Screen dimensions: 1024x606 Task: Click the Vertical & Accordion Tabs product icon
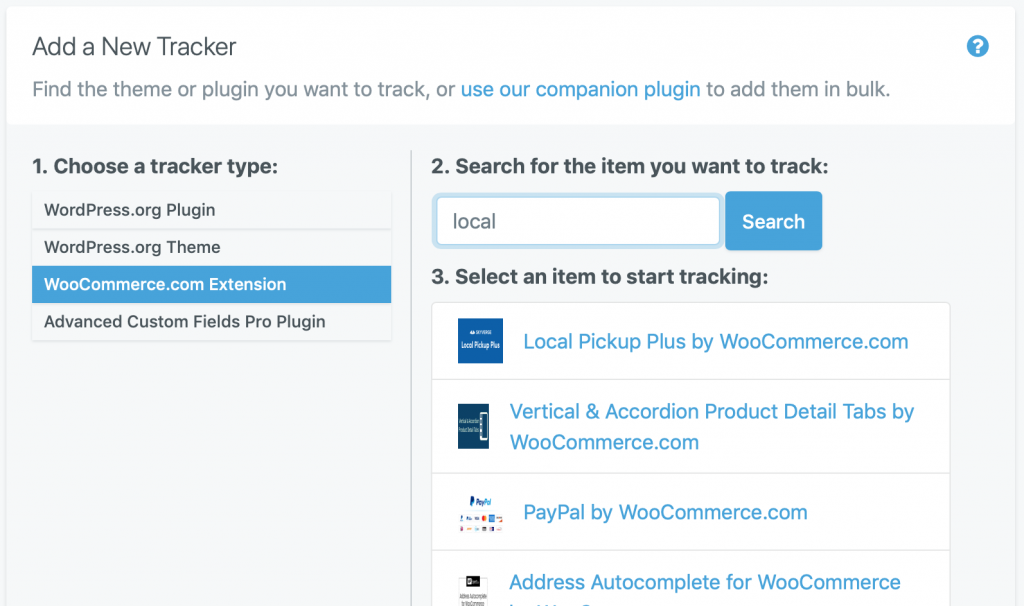tap(473, 426)
